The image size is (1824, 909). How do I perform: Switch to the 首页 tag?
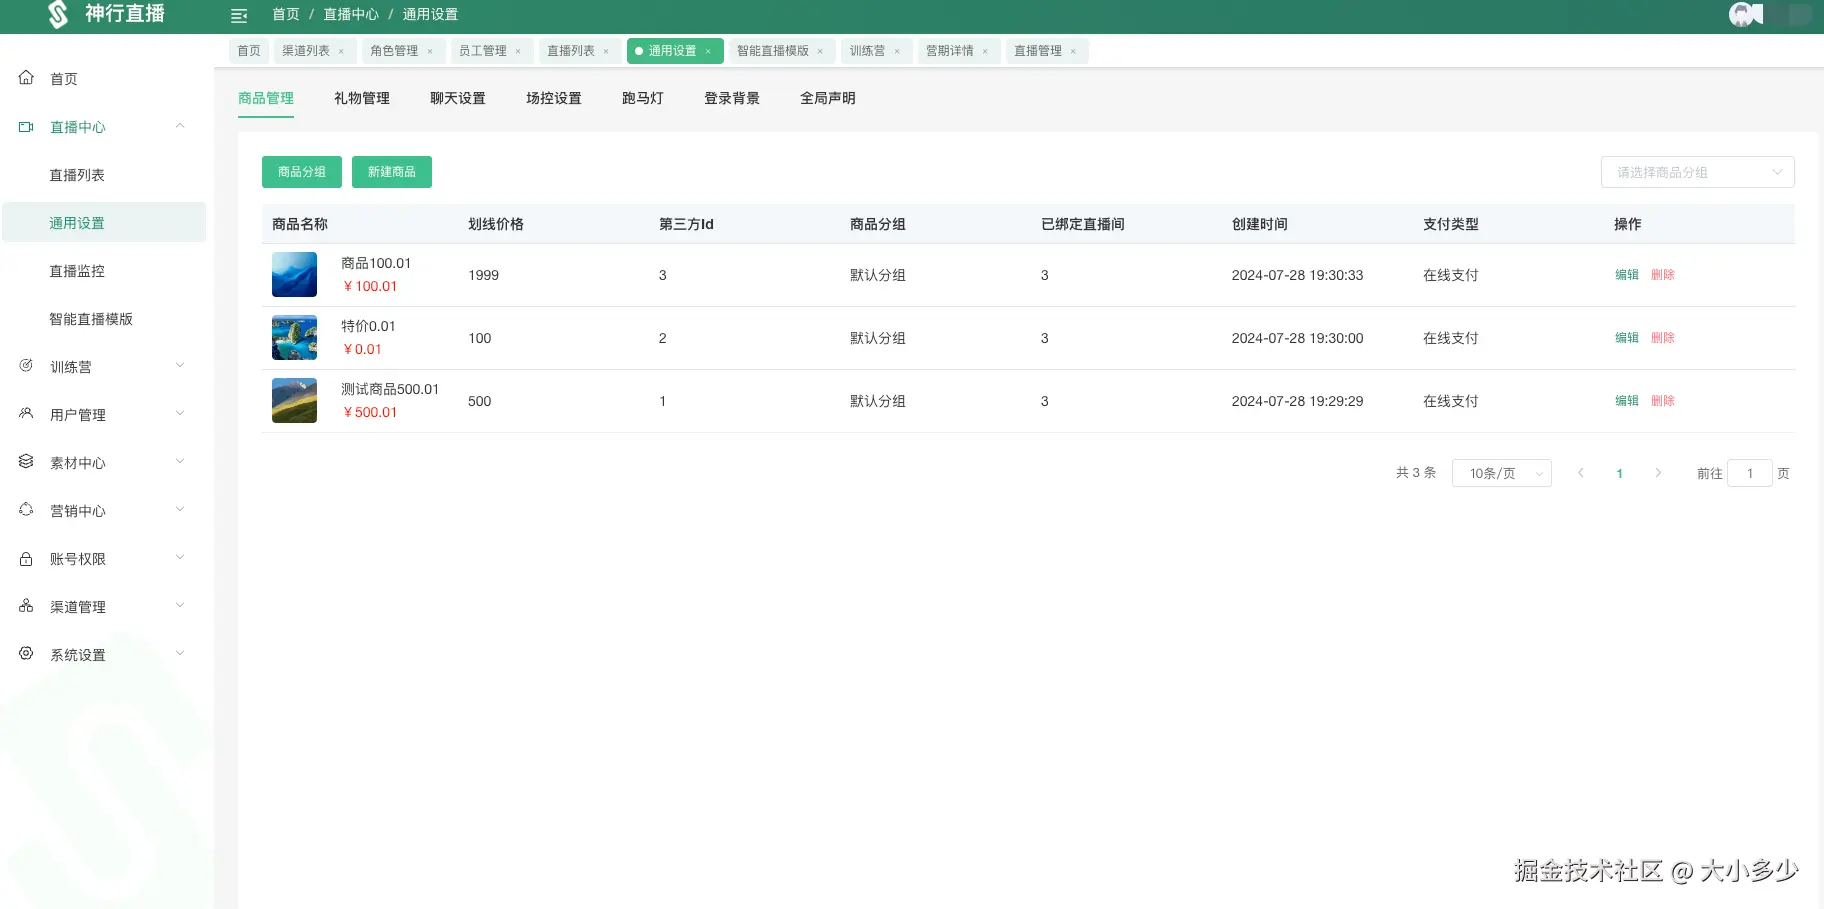(x=249, y=51)
